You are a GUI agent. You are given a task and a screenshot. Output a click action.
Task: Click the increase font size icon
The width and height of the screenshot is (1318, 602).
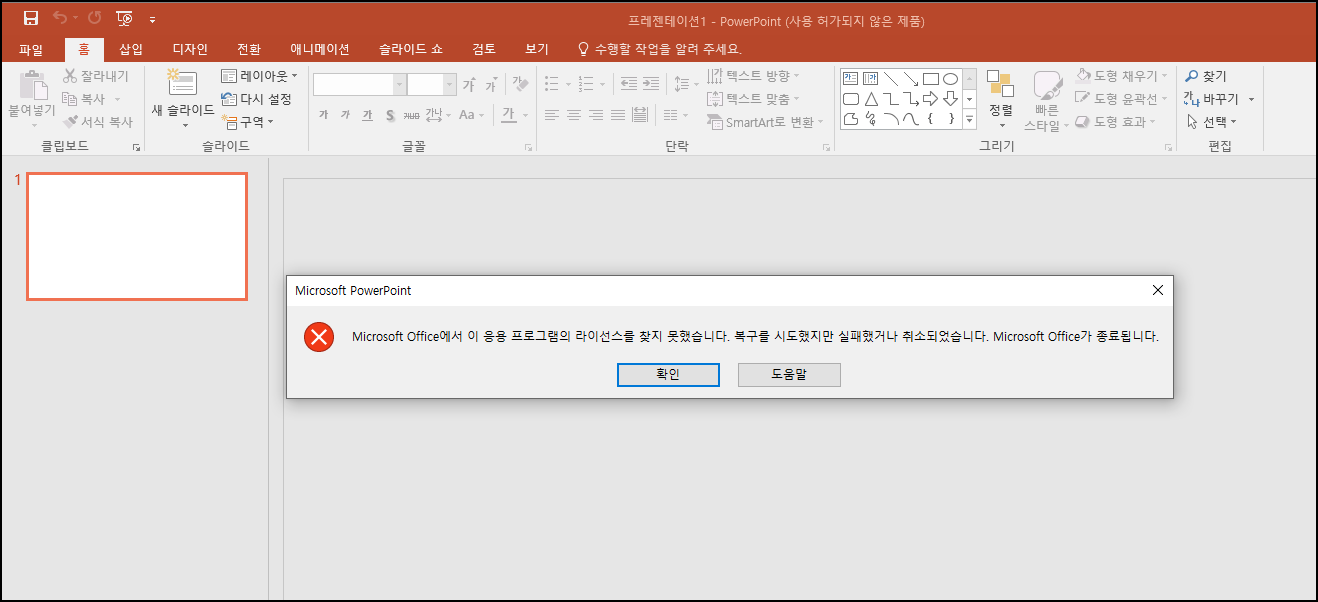(x=468, y=85)
